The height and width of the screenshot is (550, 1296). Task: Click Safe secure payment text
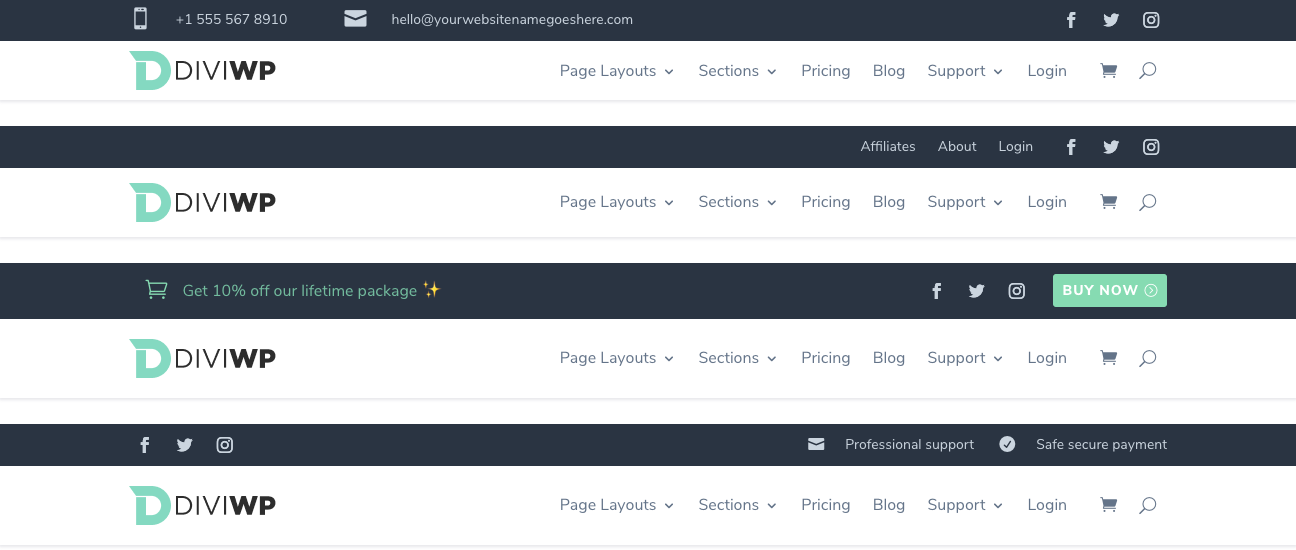(x=1101, y=444)
